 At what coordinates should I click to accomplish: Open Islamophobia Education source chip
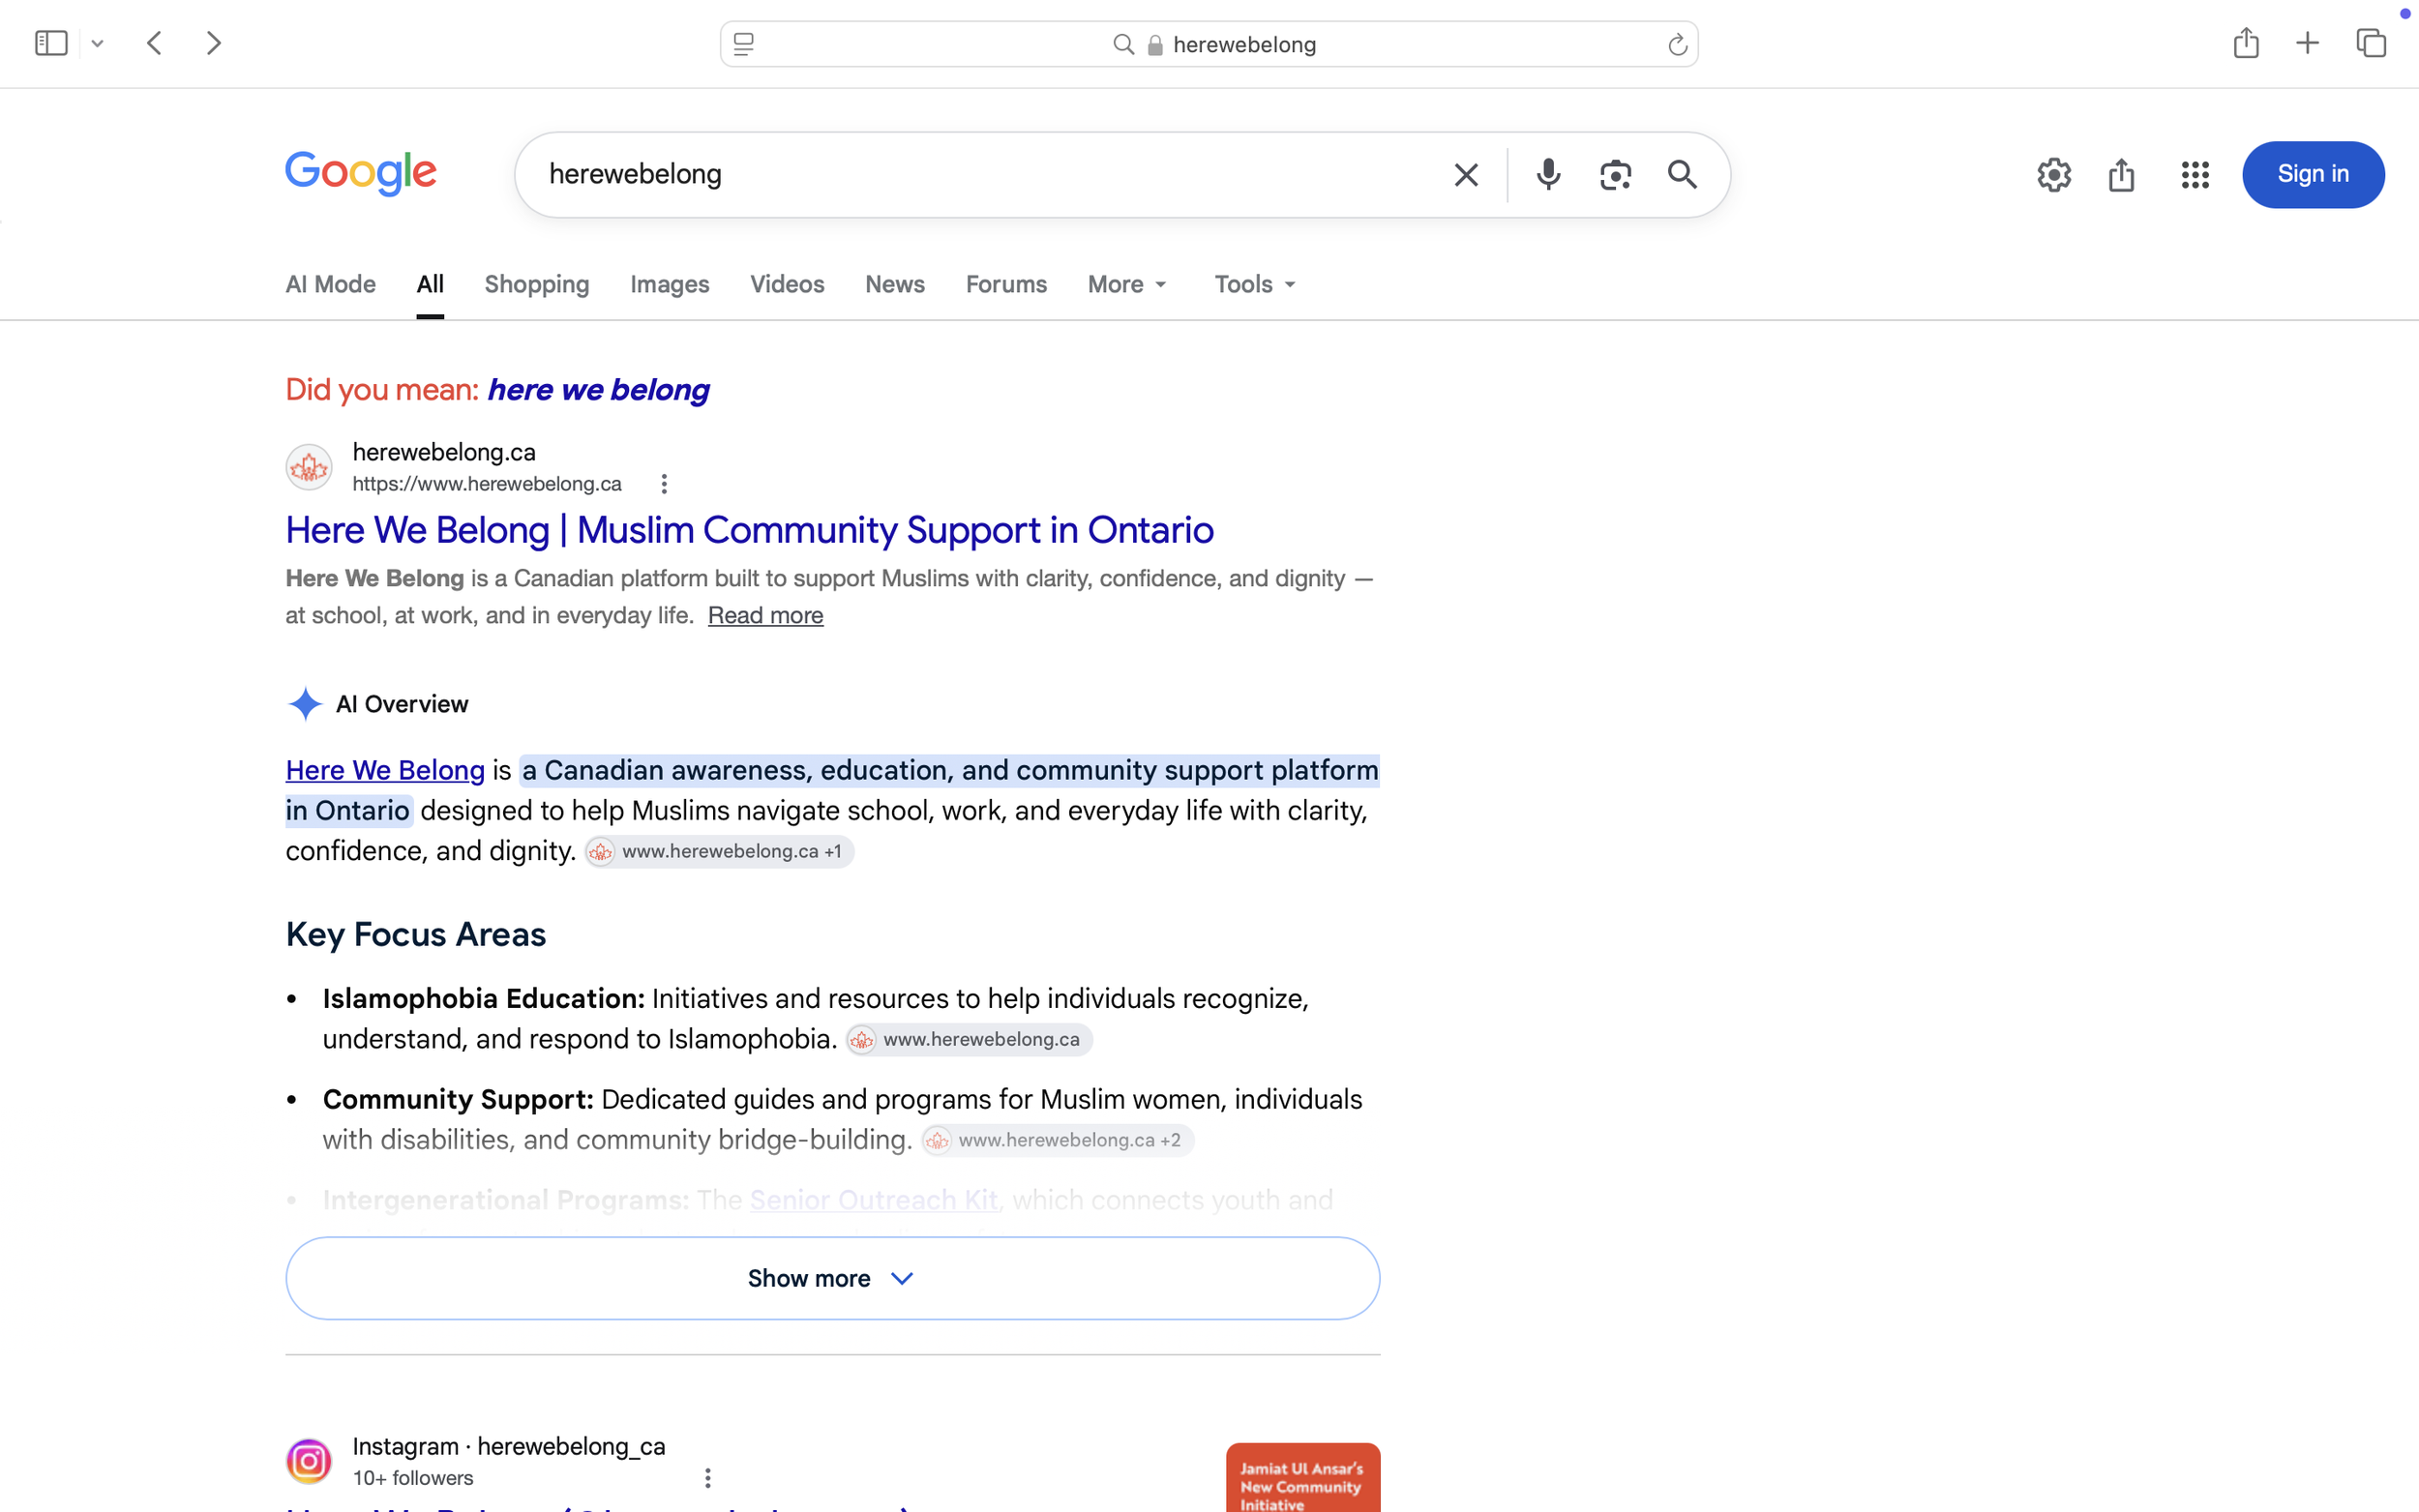click(969, 1040)
